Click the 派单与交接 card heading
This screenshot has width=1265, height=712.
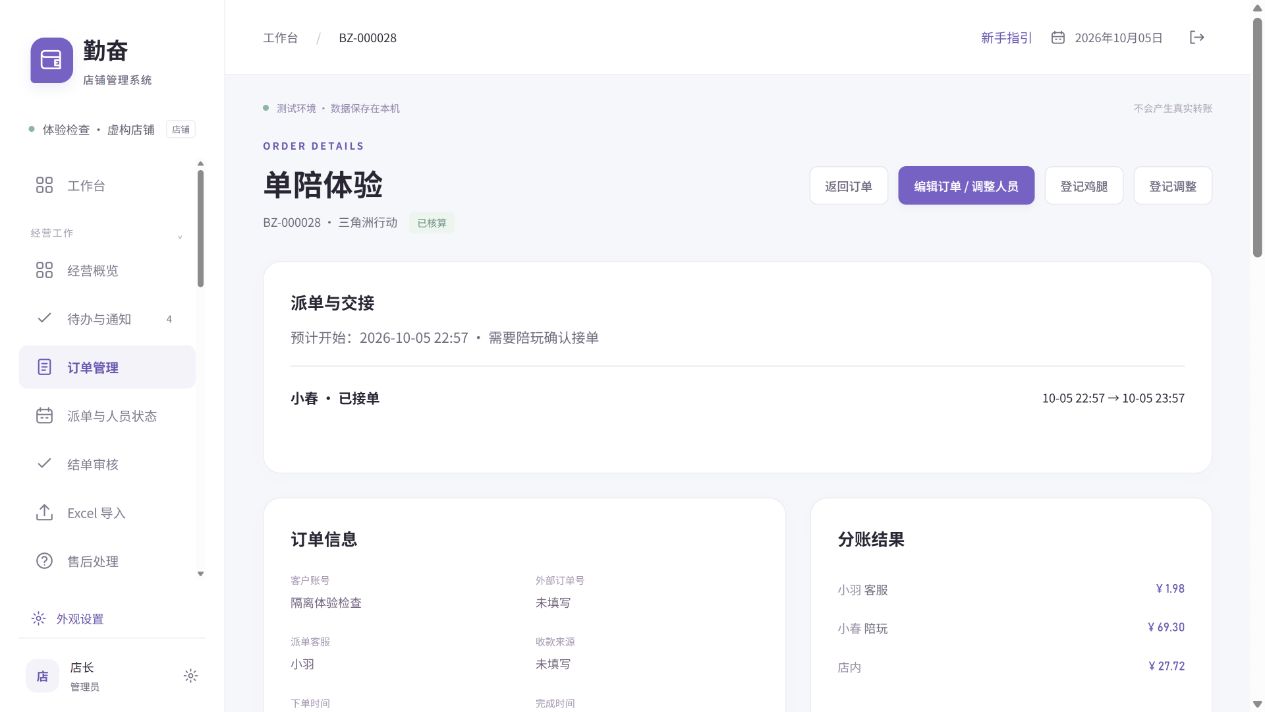click(x=333, y=303)
